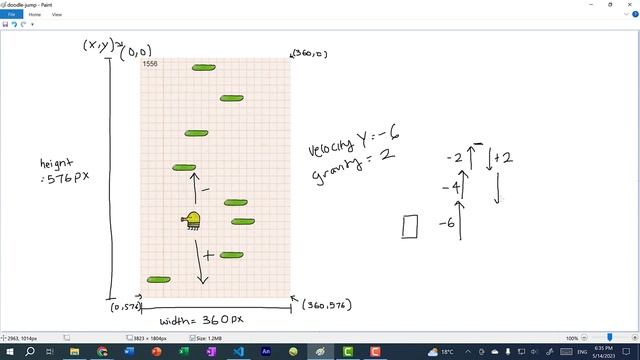This screenshot has height=360, width=640.
Task: Click the zoom out minus button
Action: pos(584,338)
